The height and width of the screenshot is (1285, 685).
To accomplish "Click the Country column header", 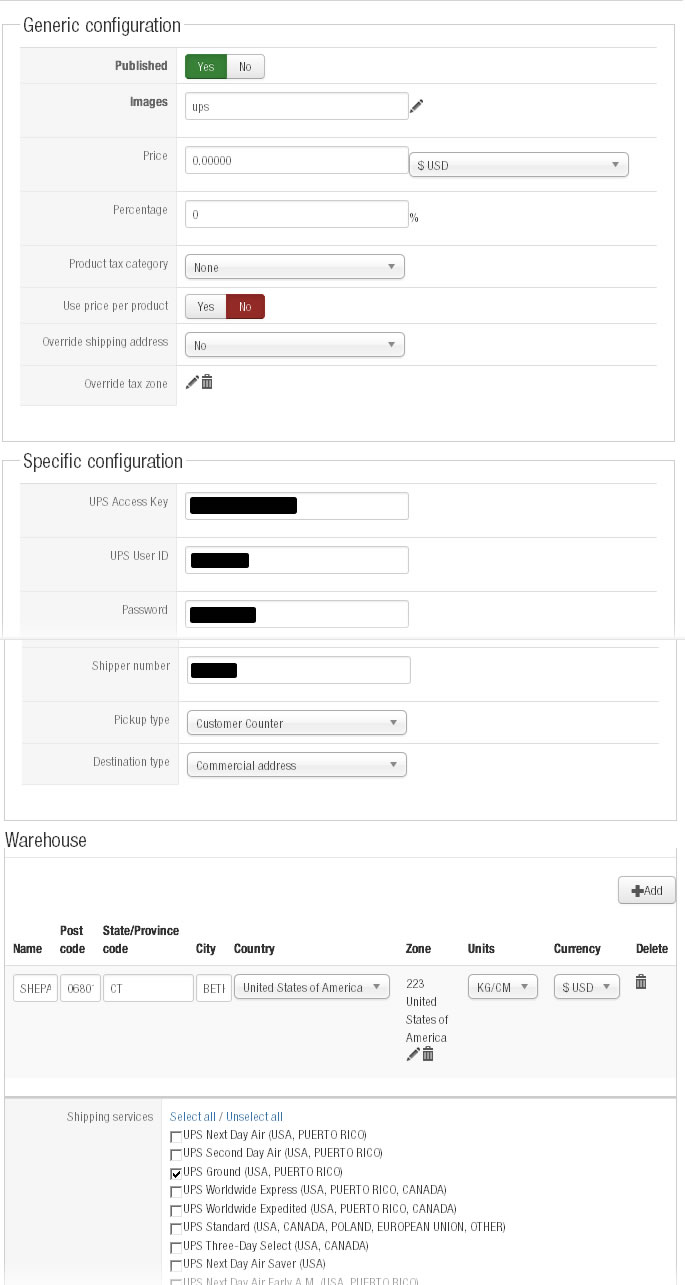I will [x=254, y=948].
